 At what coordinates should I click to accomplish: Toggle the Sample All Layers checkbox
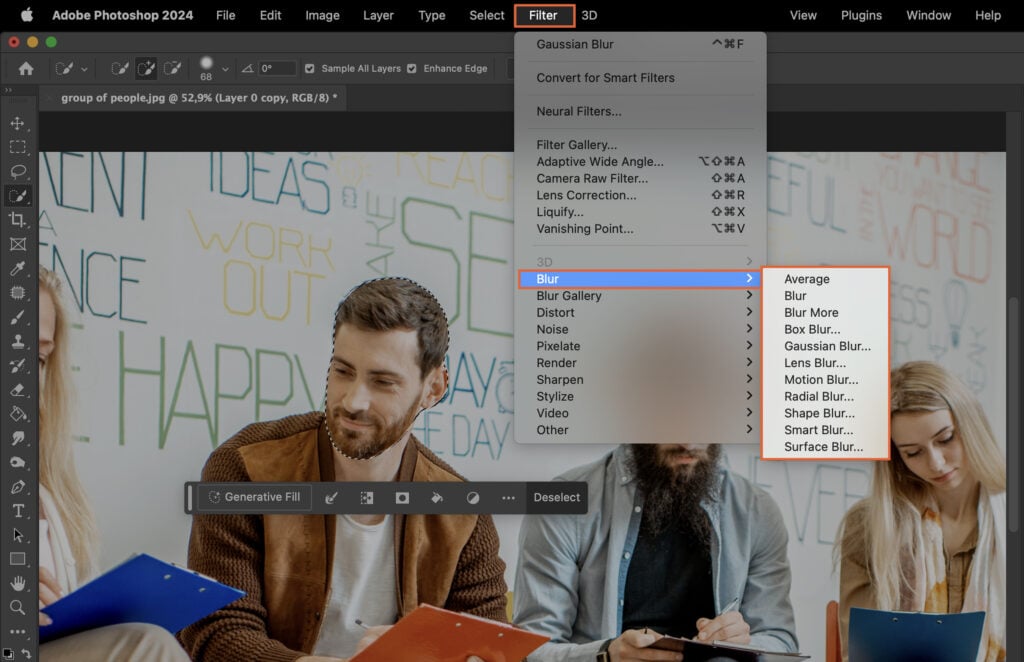pyautogui.click(x=309, y=68)
